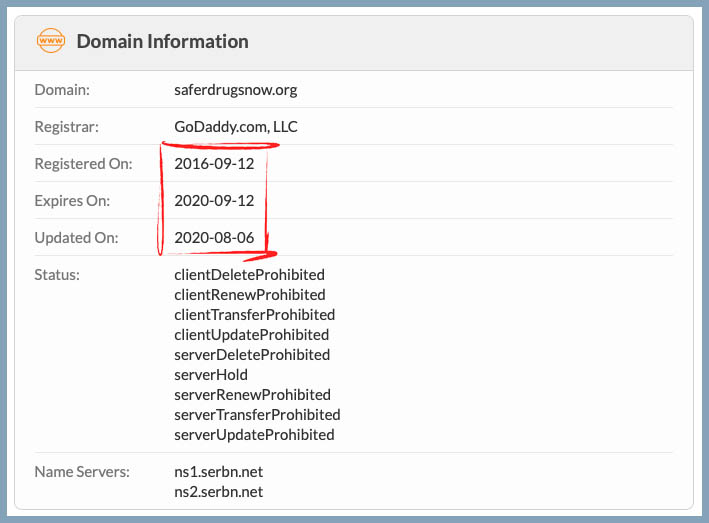Select the GoDaddy.com, LLC registrar text
This screenshot has height=523, width=709.
(x=235, y=127)
